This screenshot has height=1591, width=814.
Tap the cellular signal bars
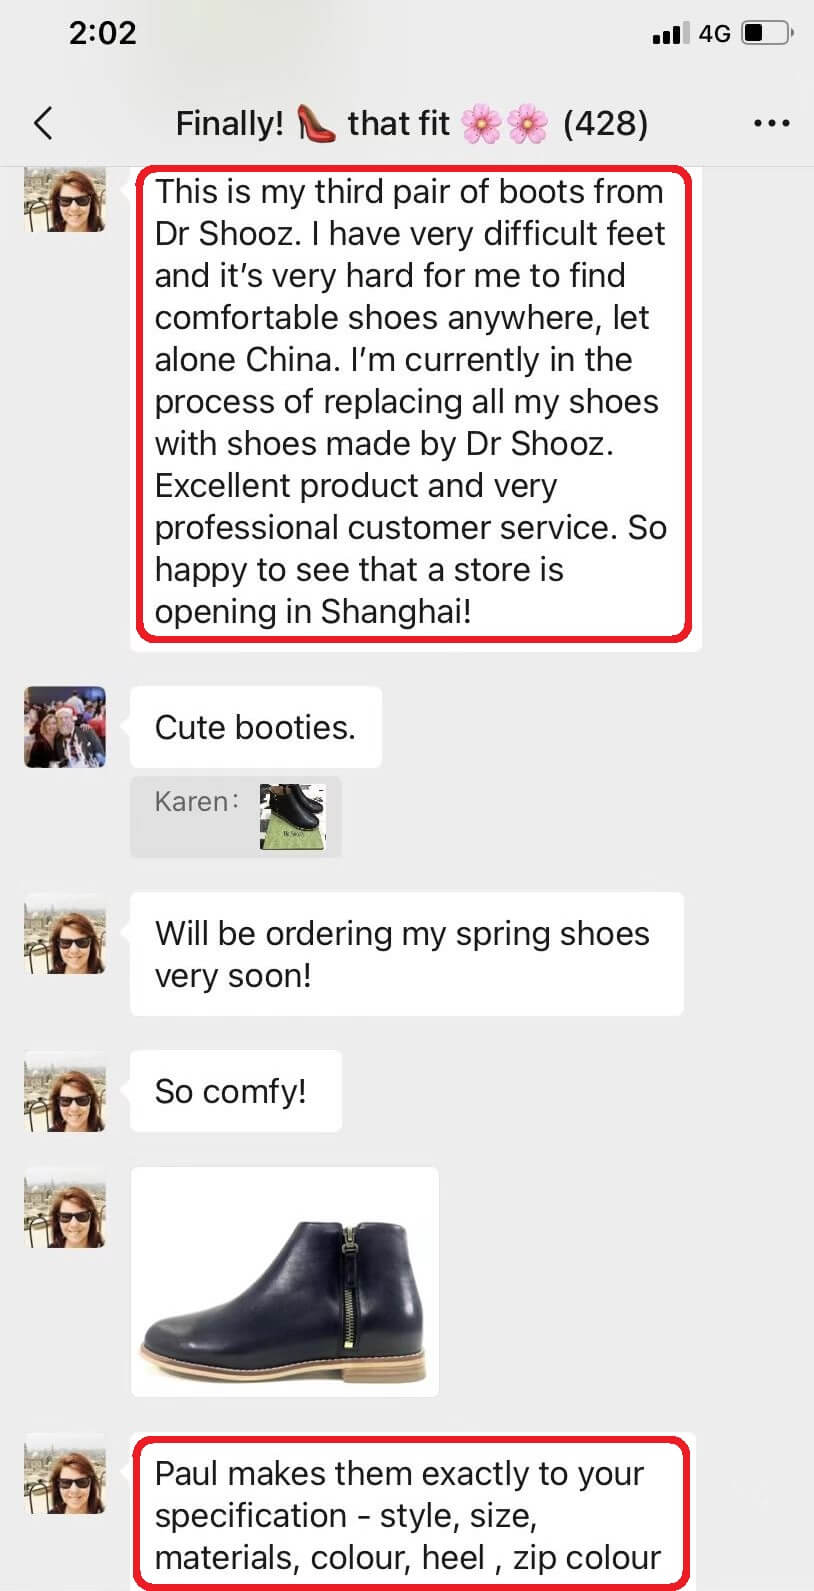666,34
